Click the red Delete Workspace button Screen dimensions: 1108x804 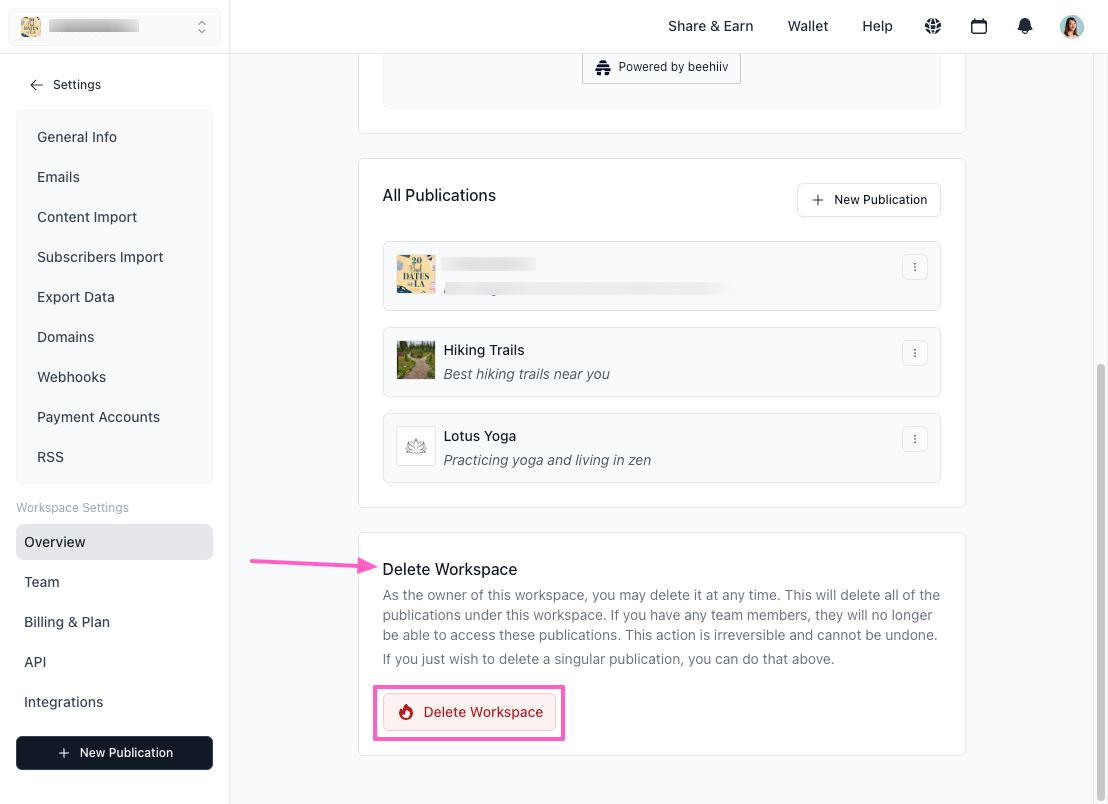pyautogui.click(x=469, y=712)
